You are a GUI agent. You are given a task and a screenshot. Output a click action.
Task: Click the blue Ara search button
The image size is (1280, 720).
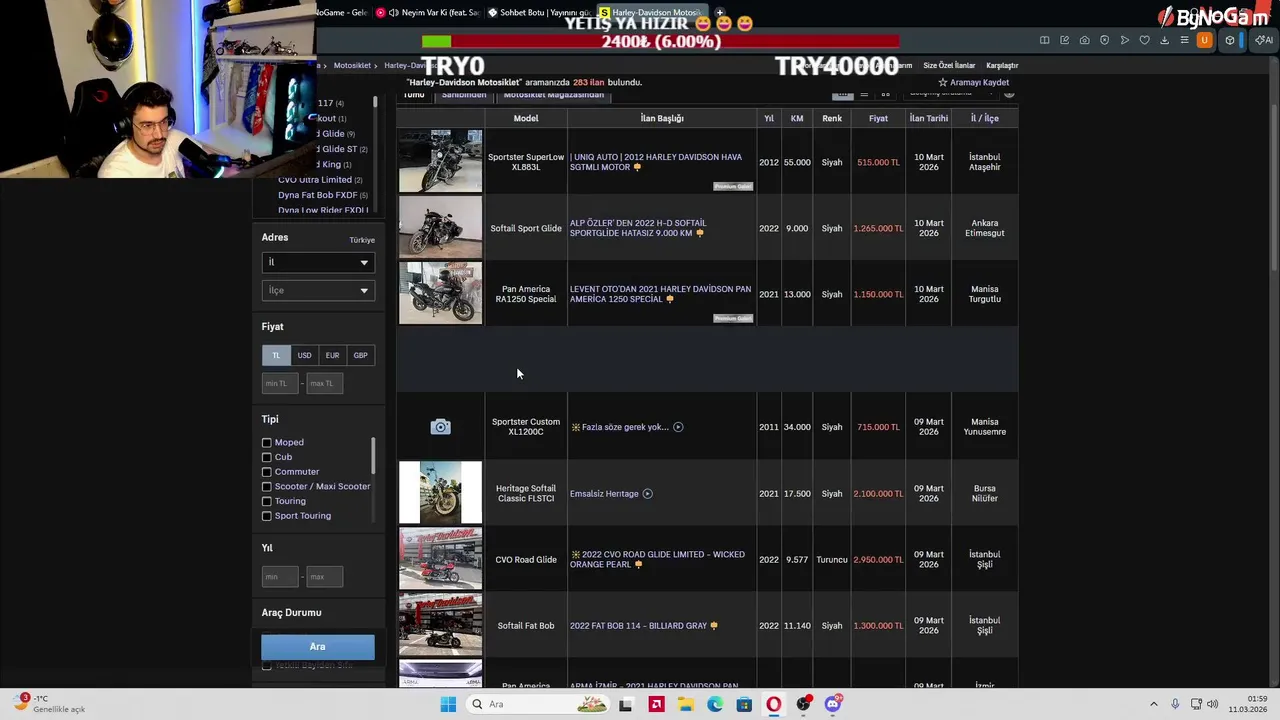[x=318, y=647]
